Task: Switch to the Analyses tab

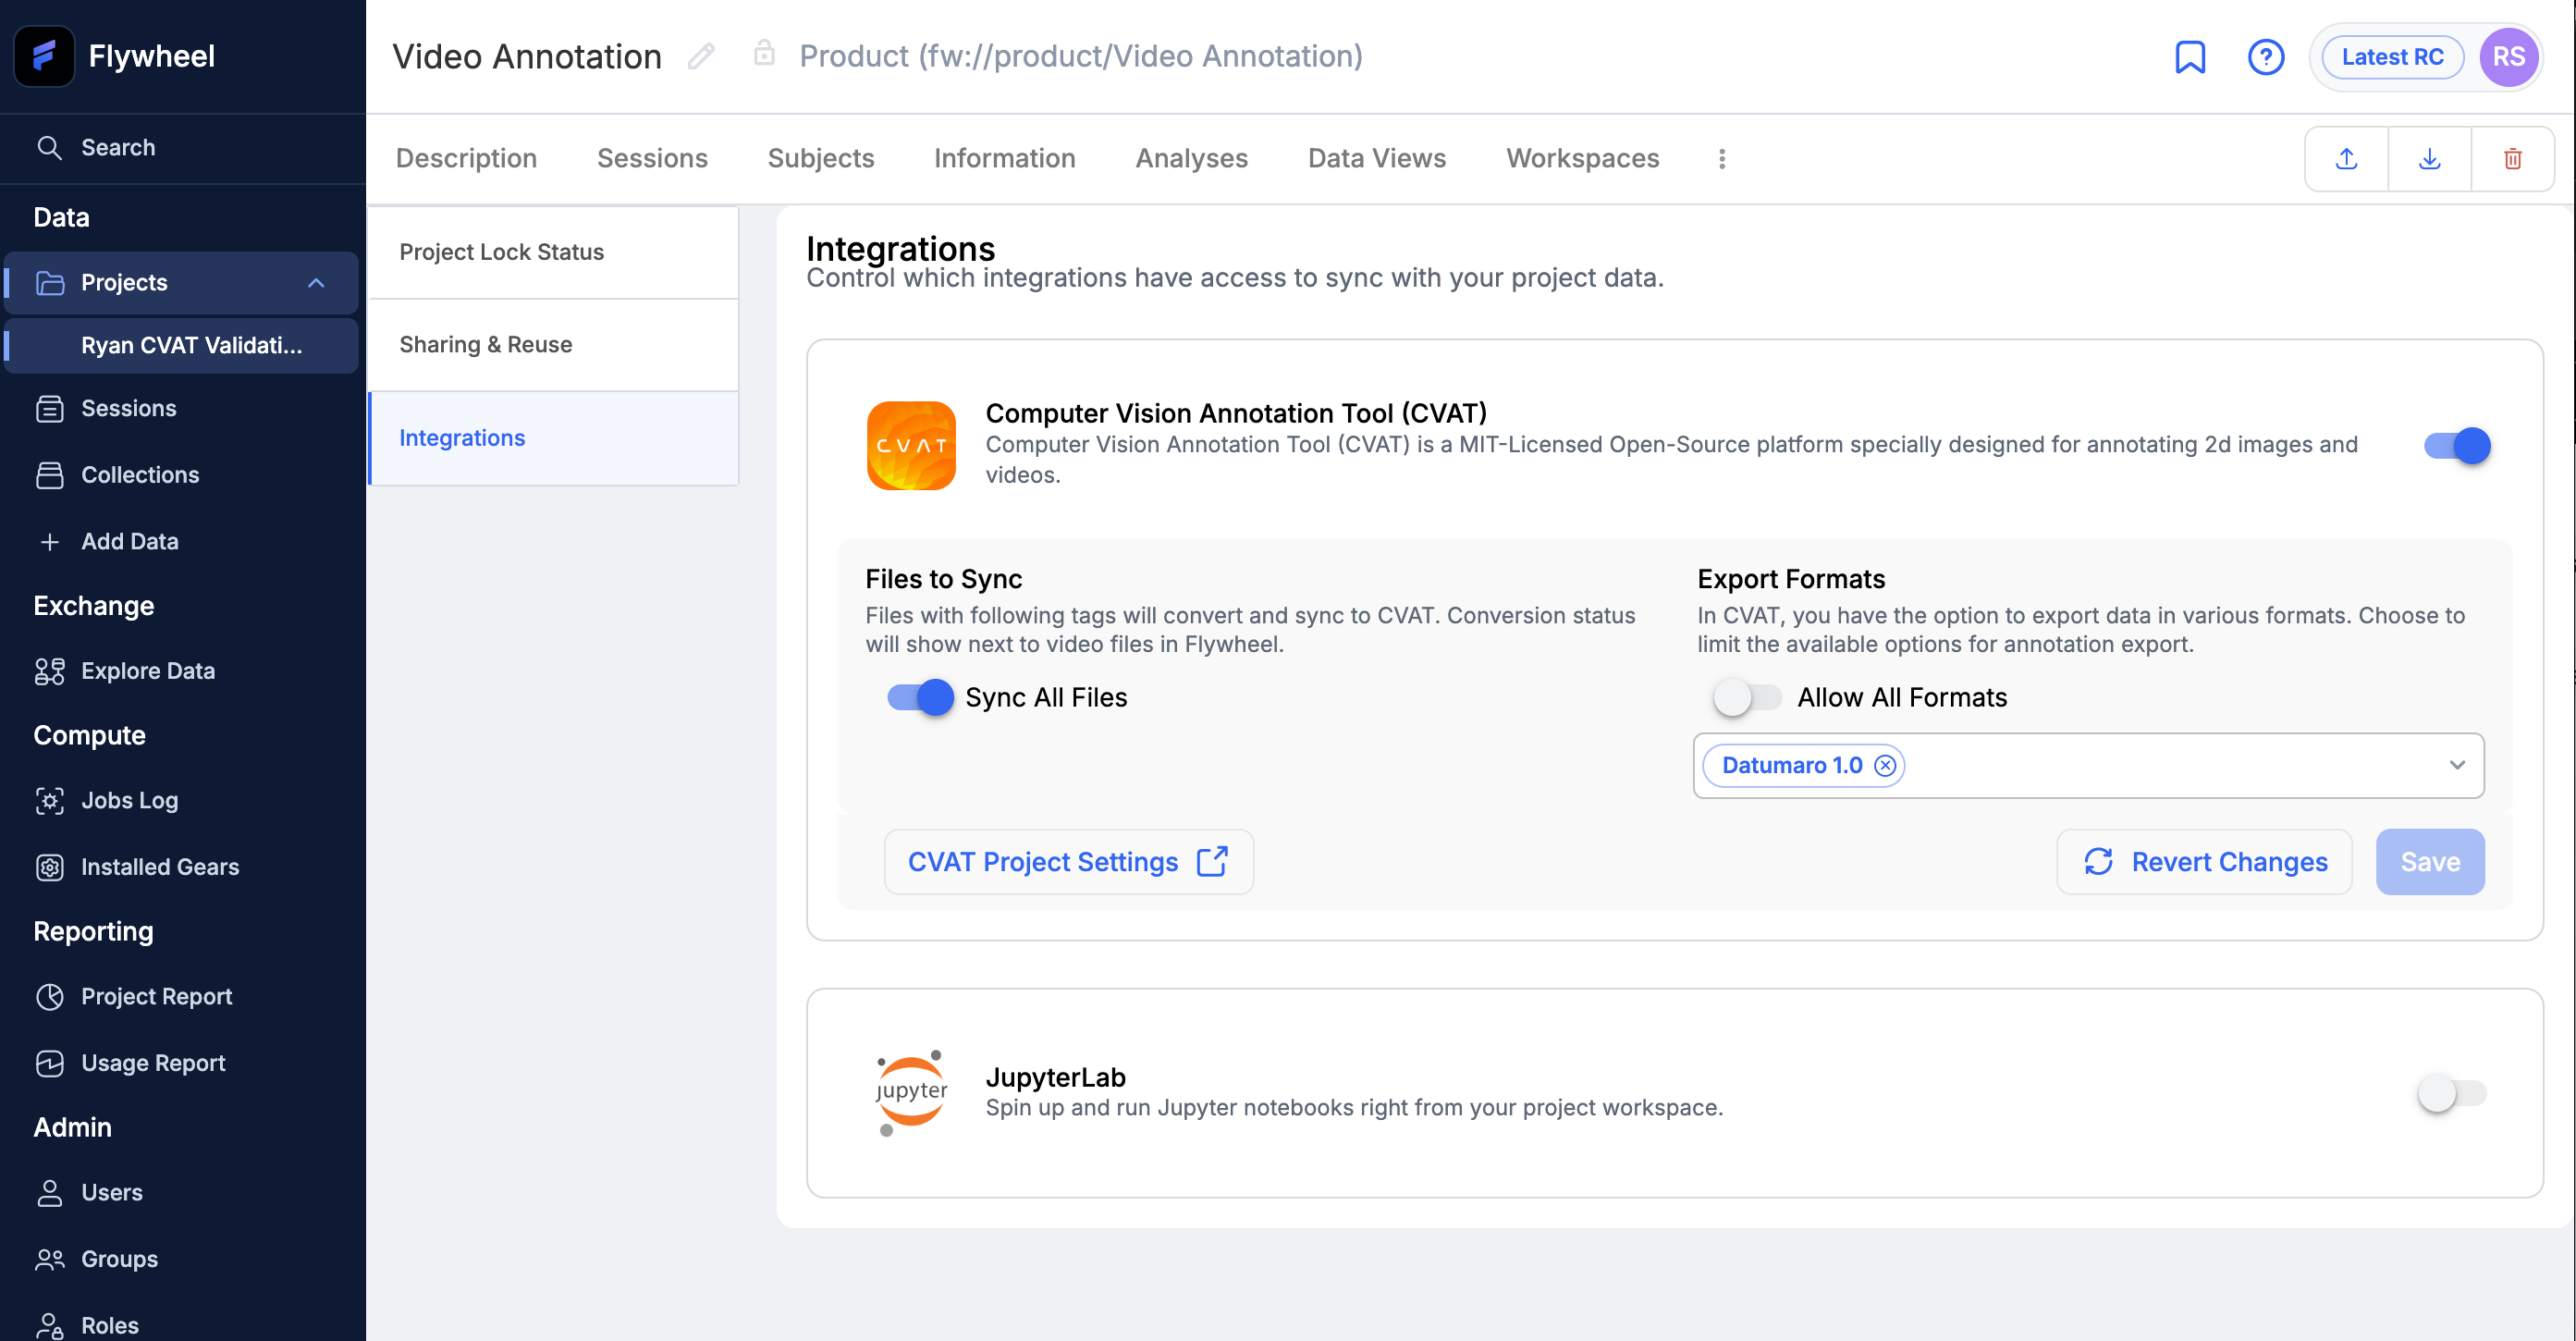Action: coord(1191,158)
